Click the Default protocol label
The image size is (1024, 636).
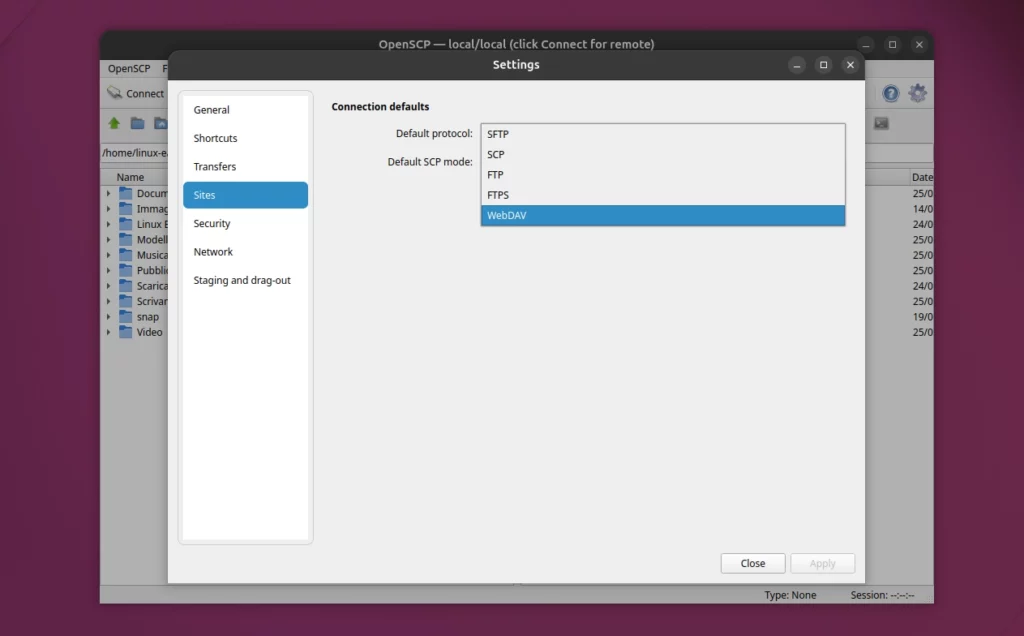434,133
